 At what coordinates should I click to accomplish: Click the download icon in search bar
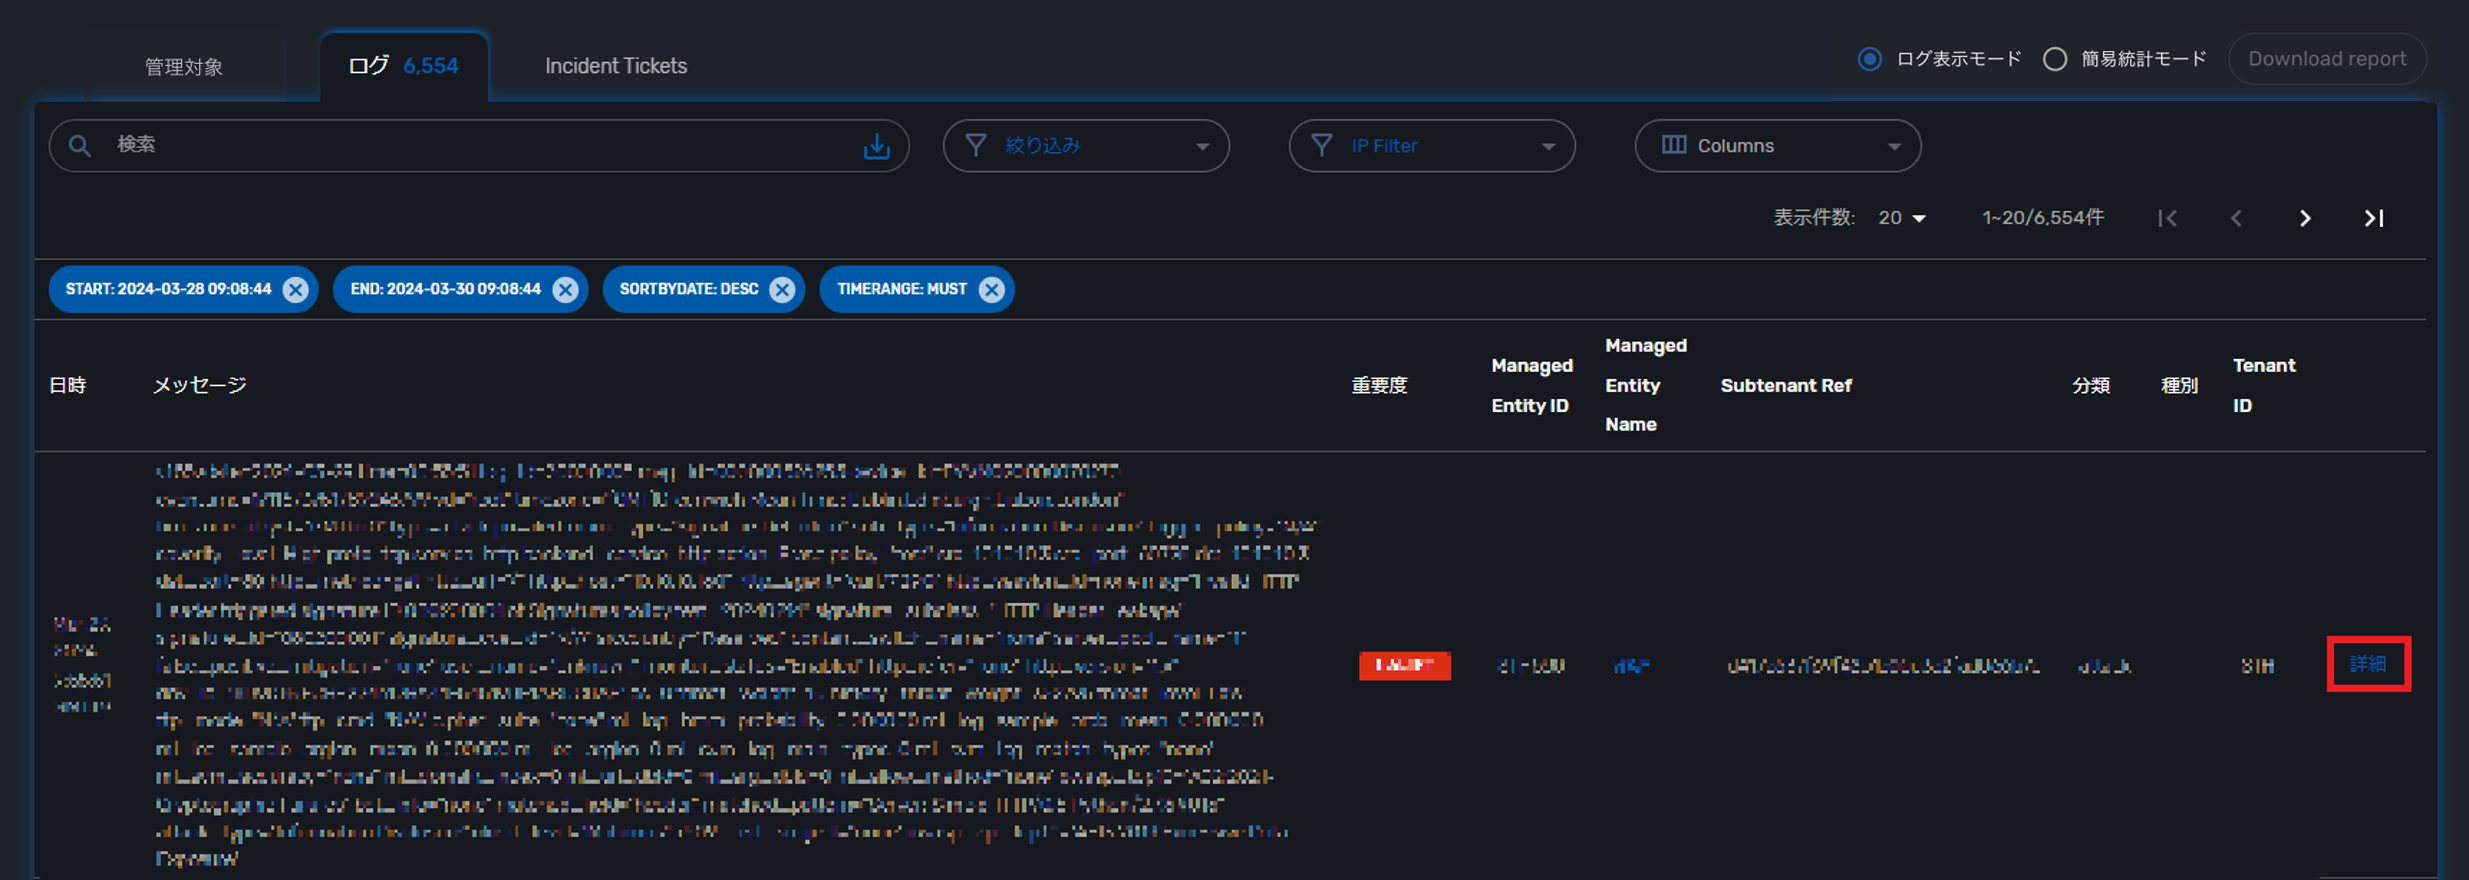876,146
